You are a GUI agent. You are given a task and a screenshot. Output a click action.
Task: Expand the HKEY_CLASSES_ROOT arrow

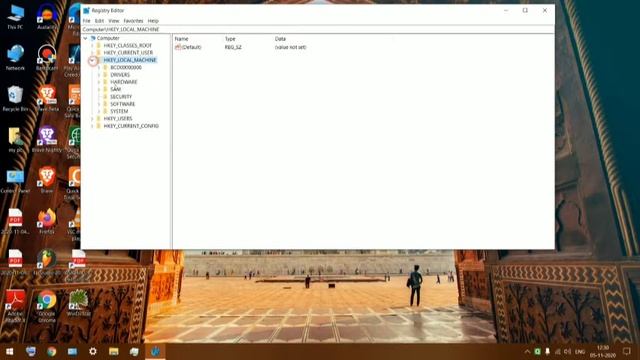click(x=92, y=45)
